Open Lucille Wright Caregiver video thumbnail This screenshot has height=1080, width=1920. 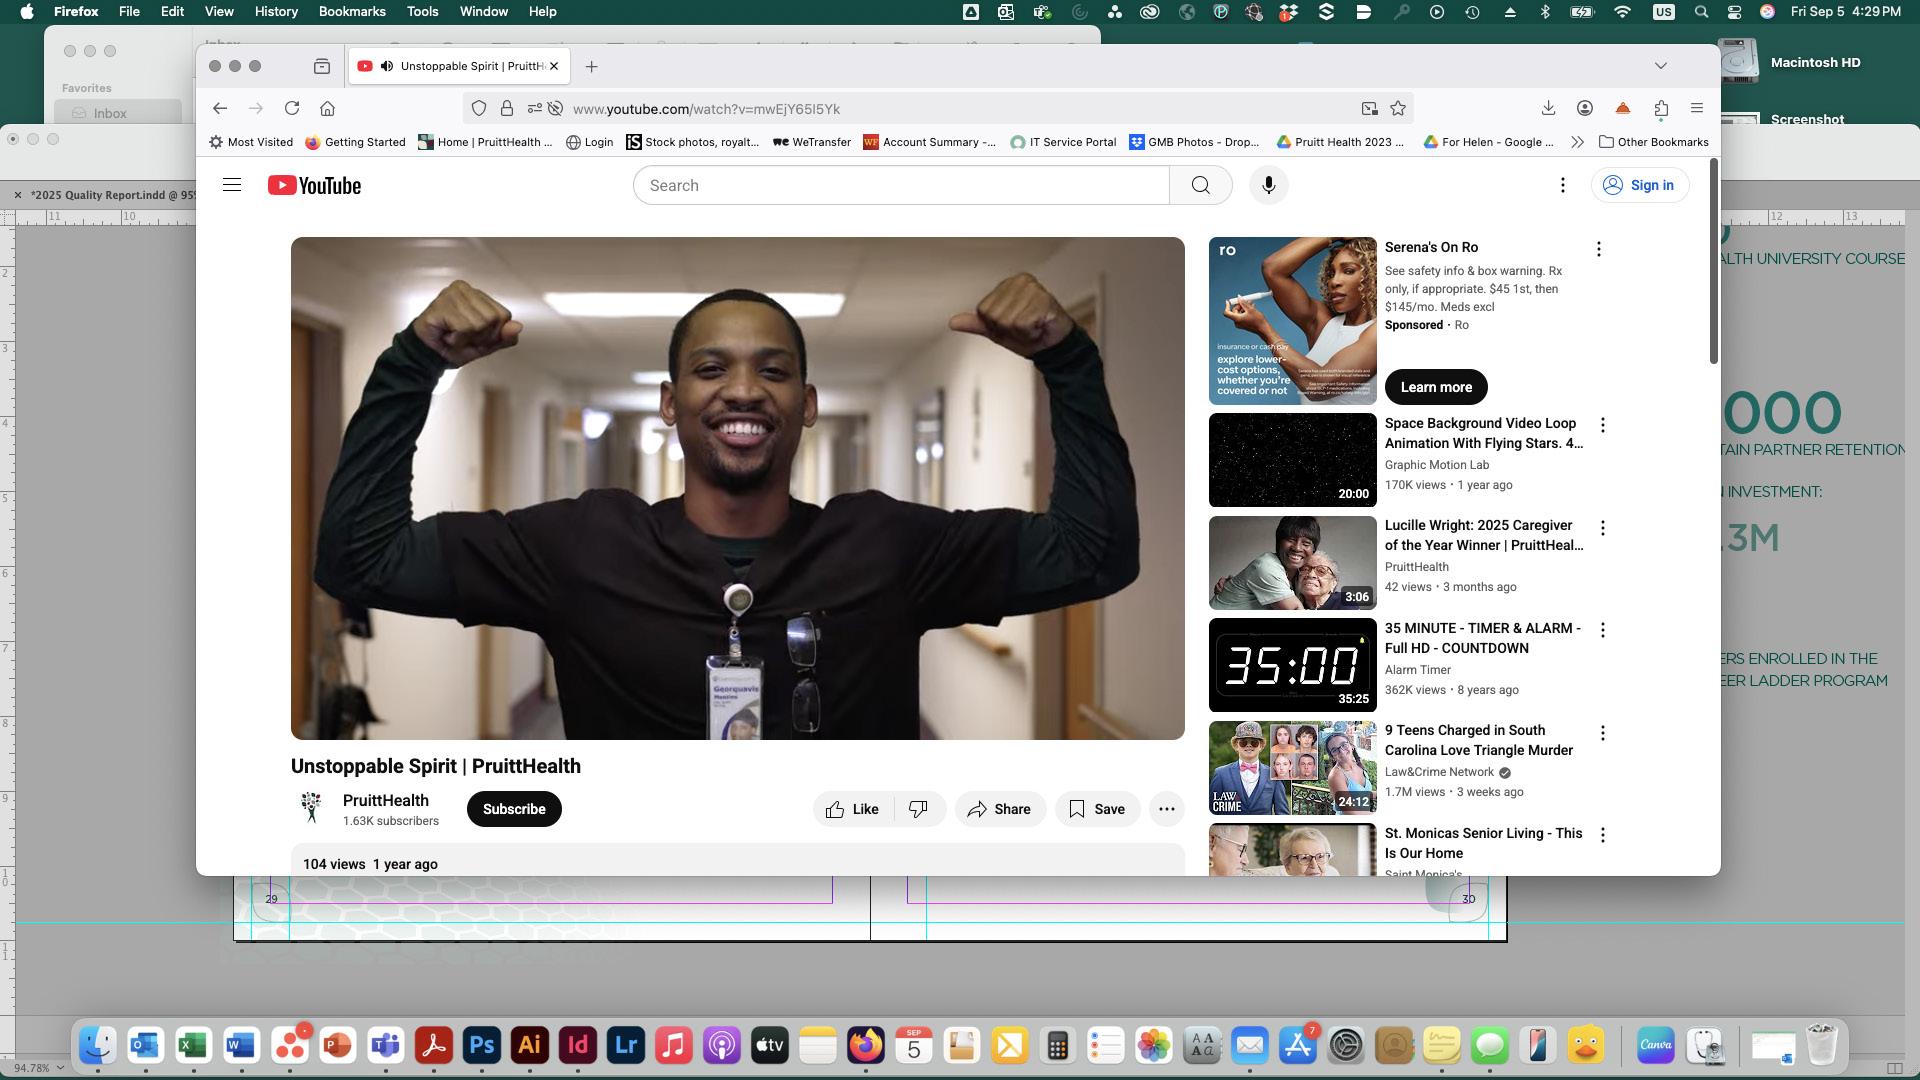[x=1292, y=563]
